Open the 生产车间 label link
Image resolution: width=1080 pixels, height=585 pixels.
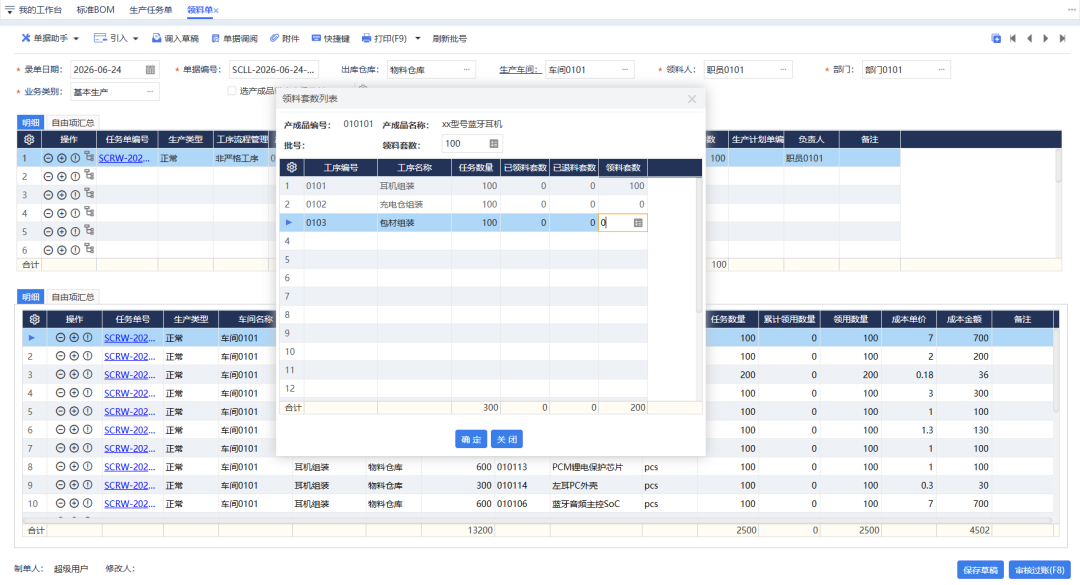tap(520, 70)
